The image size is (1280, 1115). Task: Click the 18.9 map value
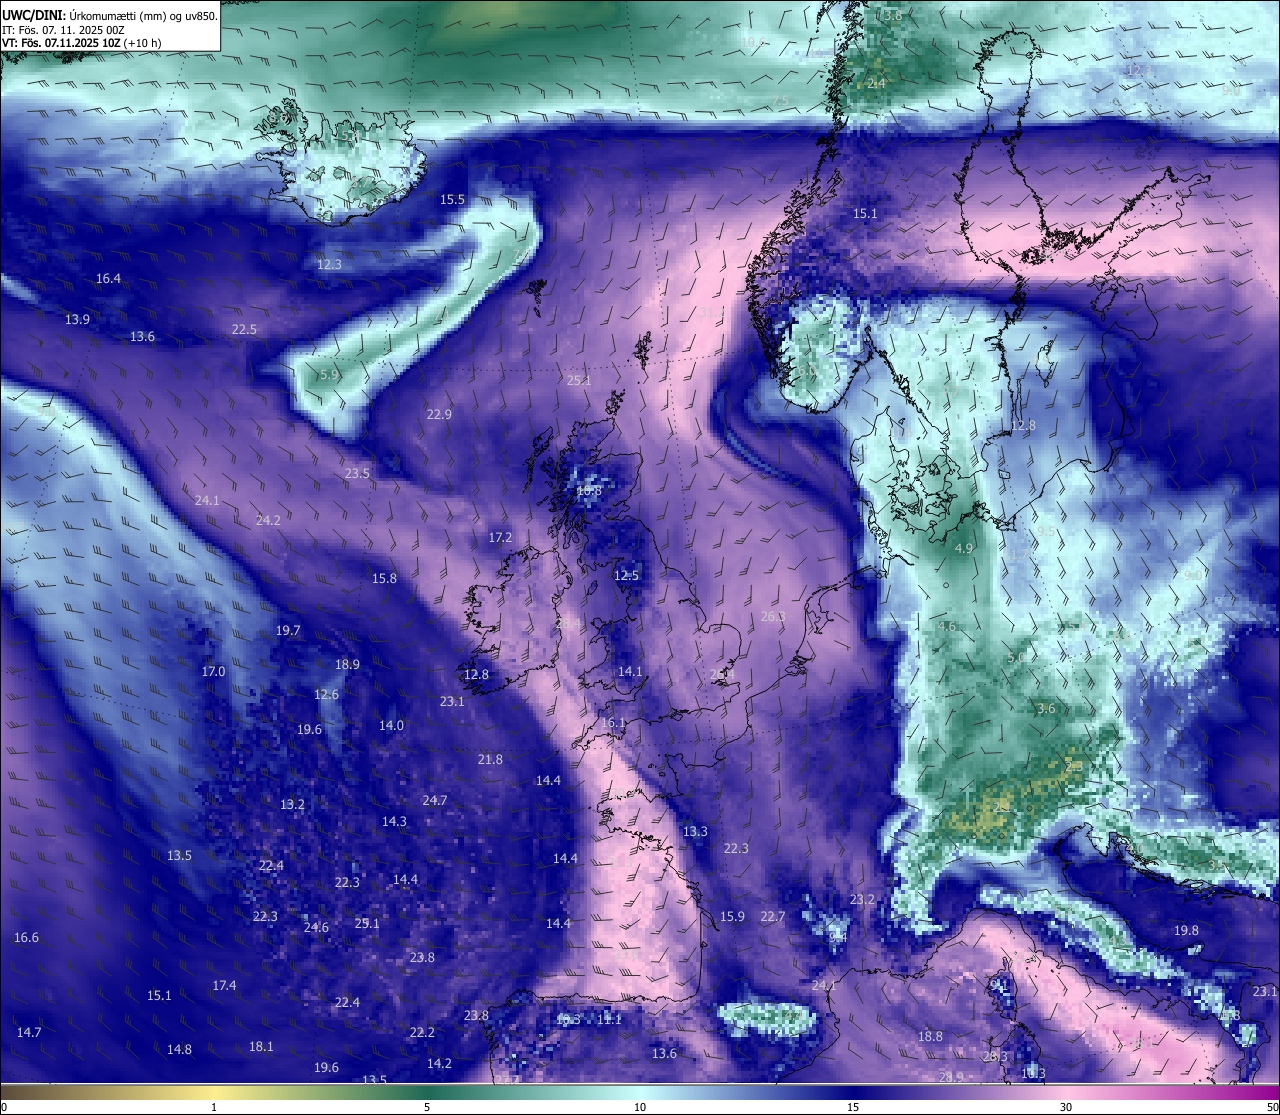tap(347, 665)
